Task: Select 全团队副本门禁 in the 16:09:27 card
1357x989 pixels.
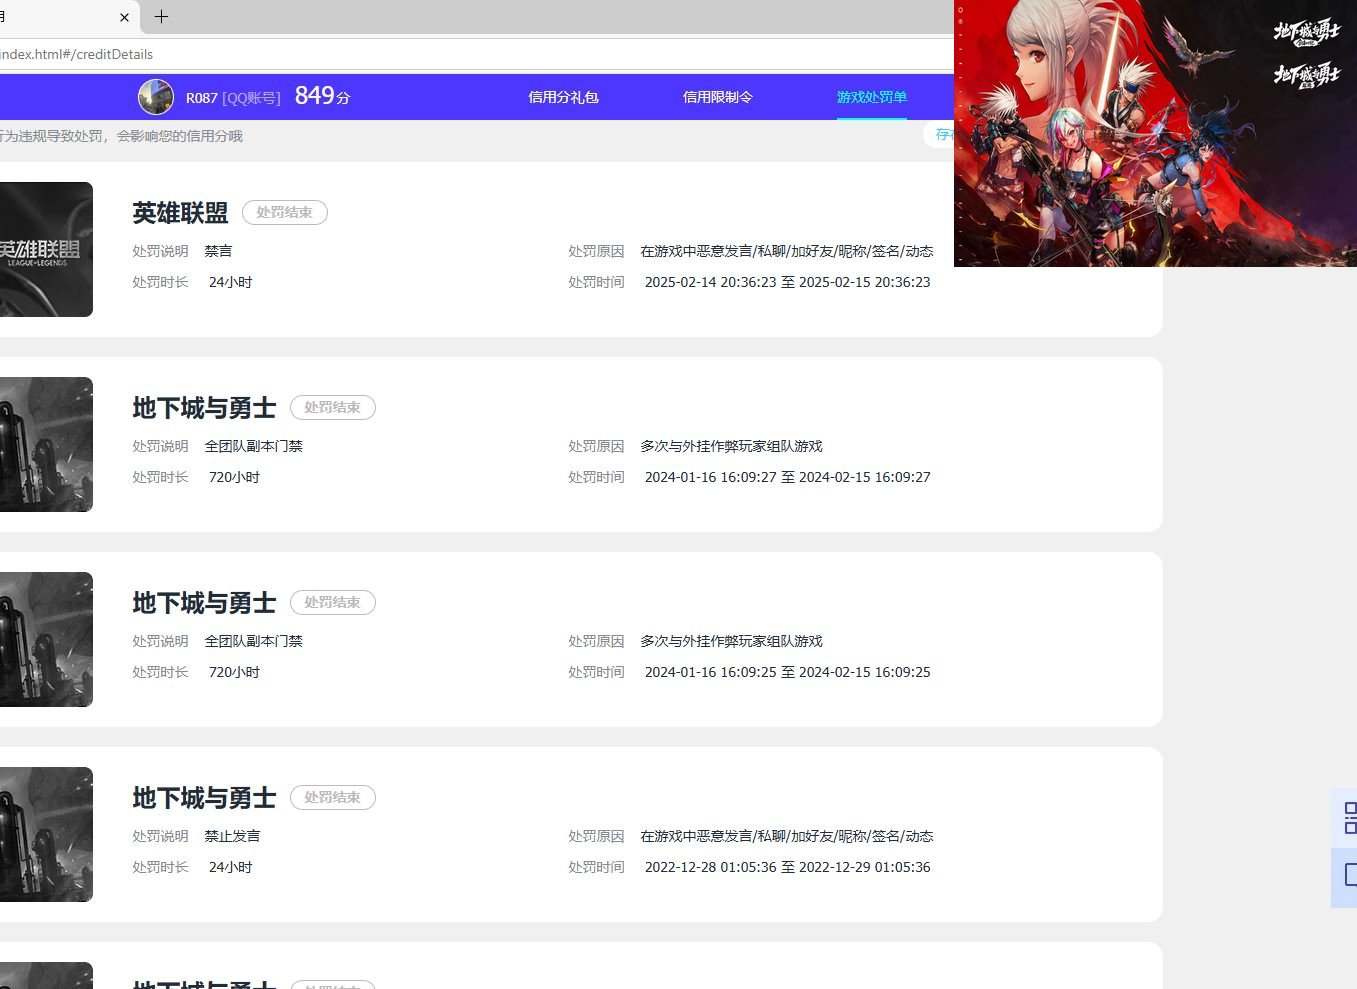Action: coord(253,446)
